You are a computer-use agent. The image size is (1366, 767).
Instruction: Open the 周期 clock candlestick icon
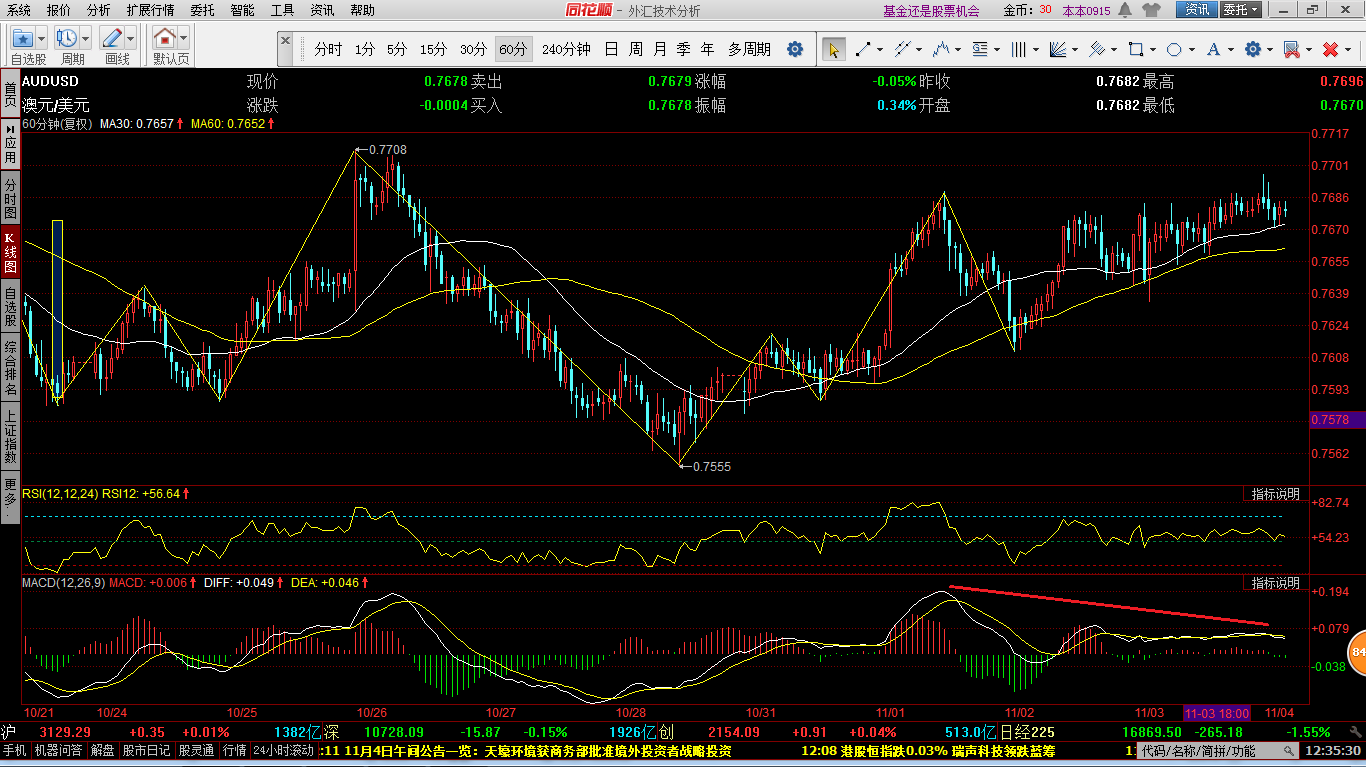click(x=67, y=39)
